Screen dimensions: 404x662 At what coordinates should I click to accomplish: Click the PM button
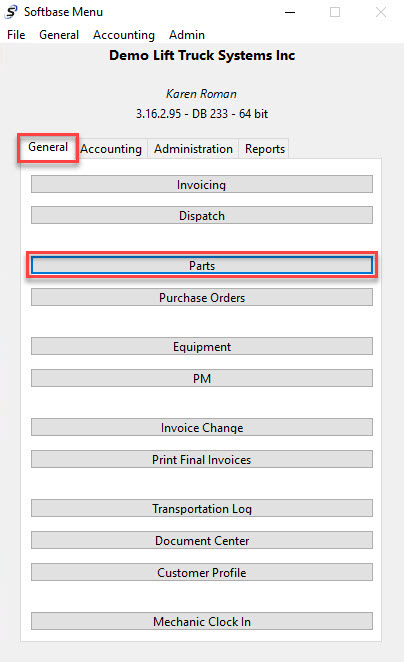(x=202, y=378)
